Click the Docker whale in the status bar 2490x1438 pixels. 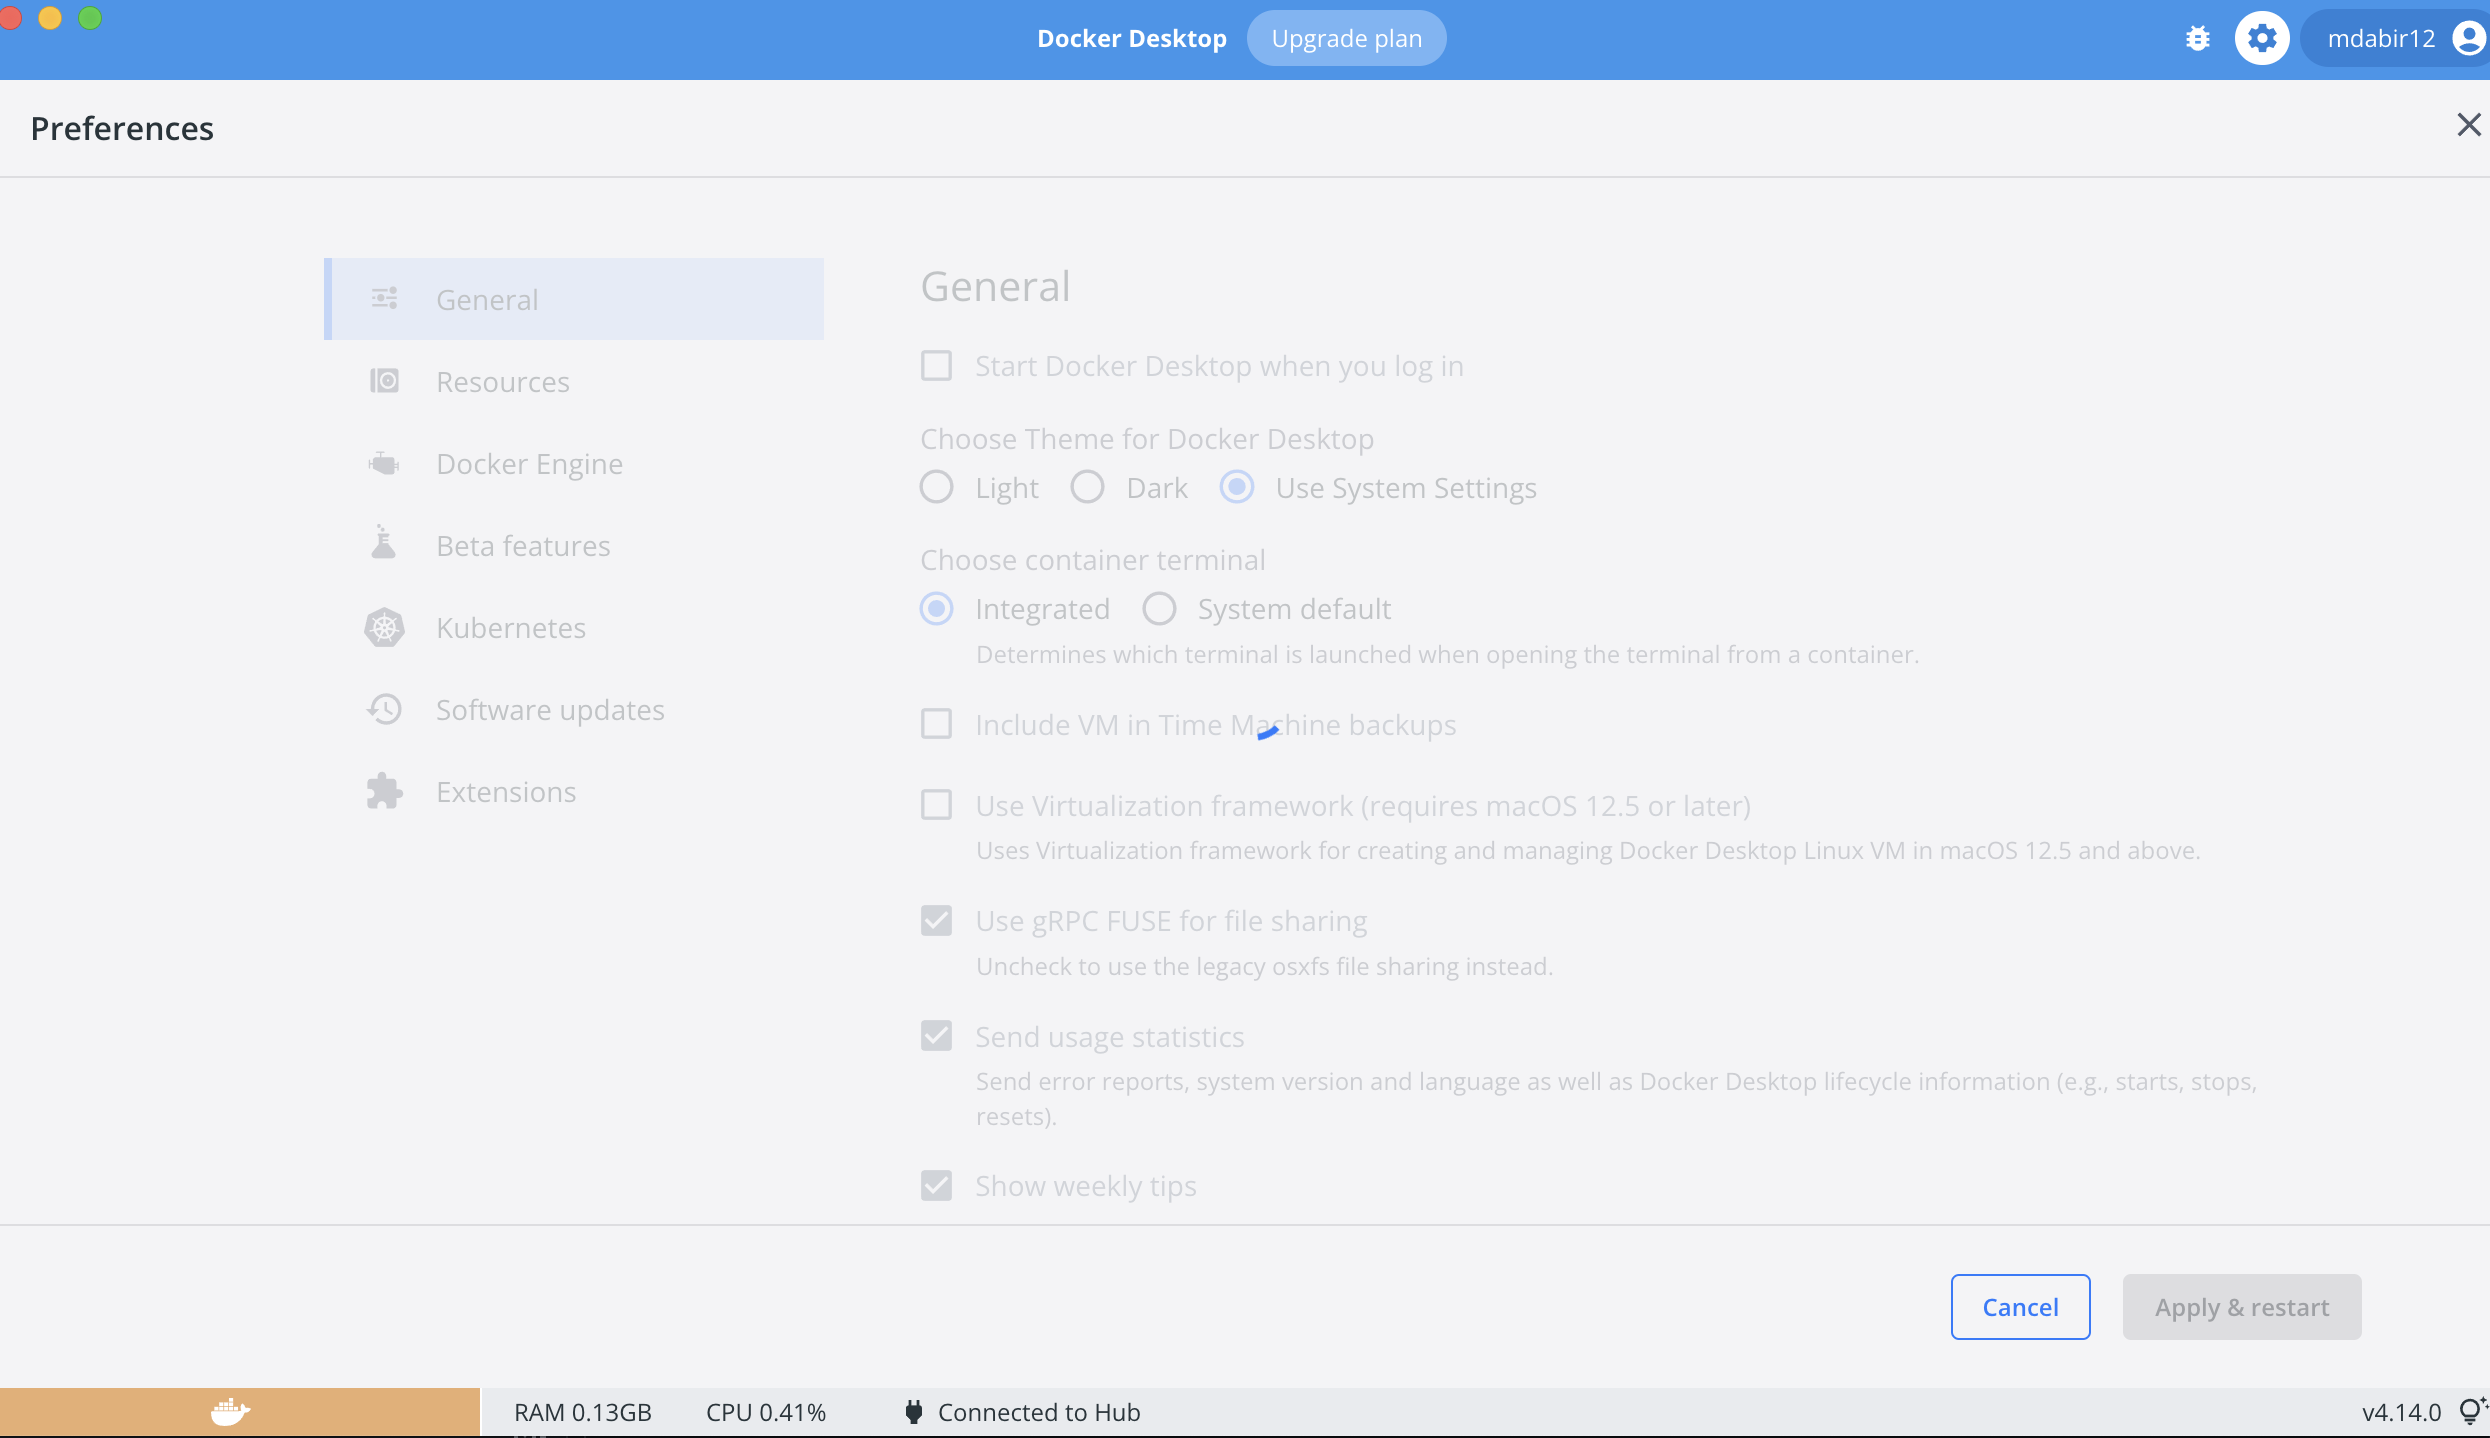(231, 1412)
